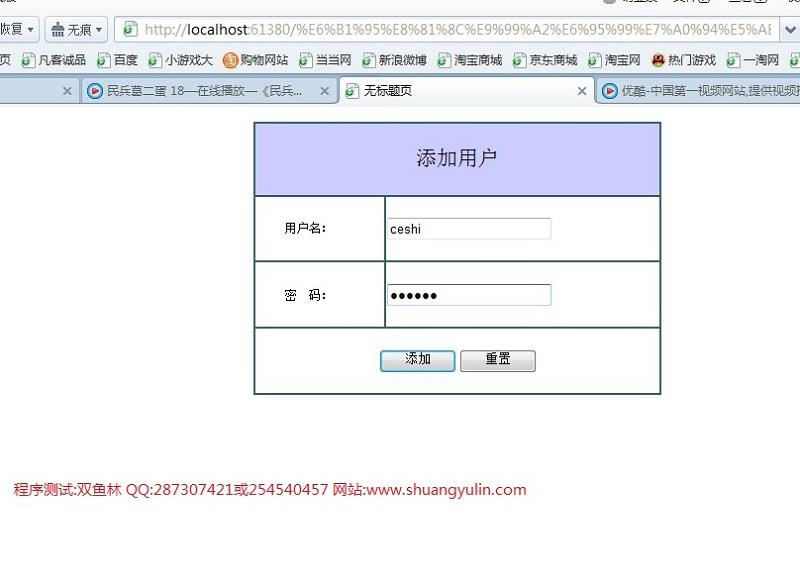Click the page icon in address bar
Viewport: 800px width, 580px height.
(x=130, y=29)
